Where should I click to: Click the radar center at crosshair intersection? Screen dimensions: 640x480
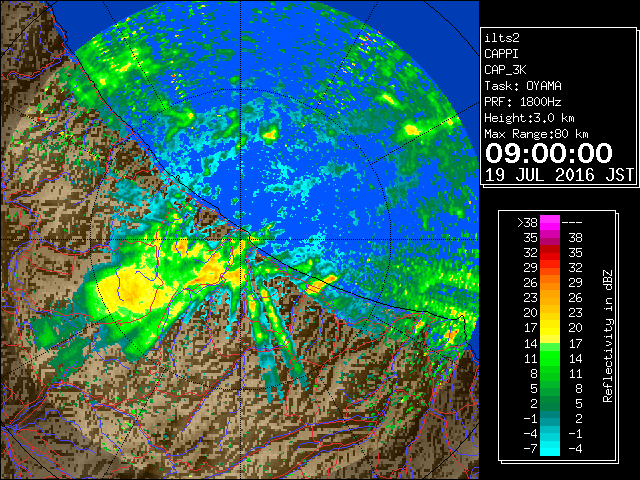pyautogui.click(x=241, y=240)
